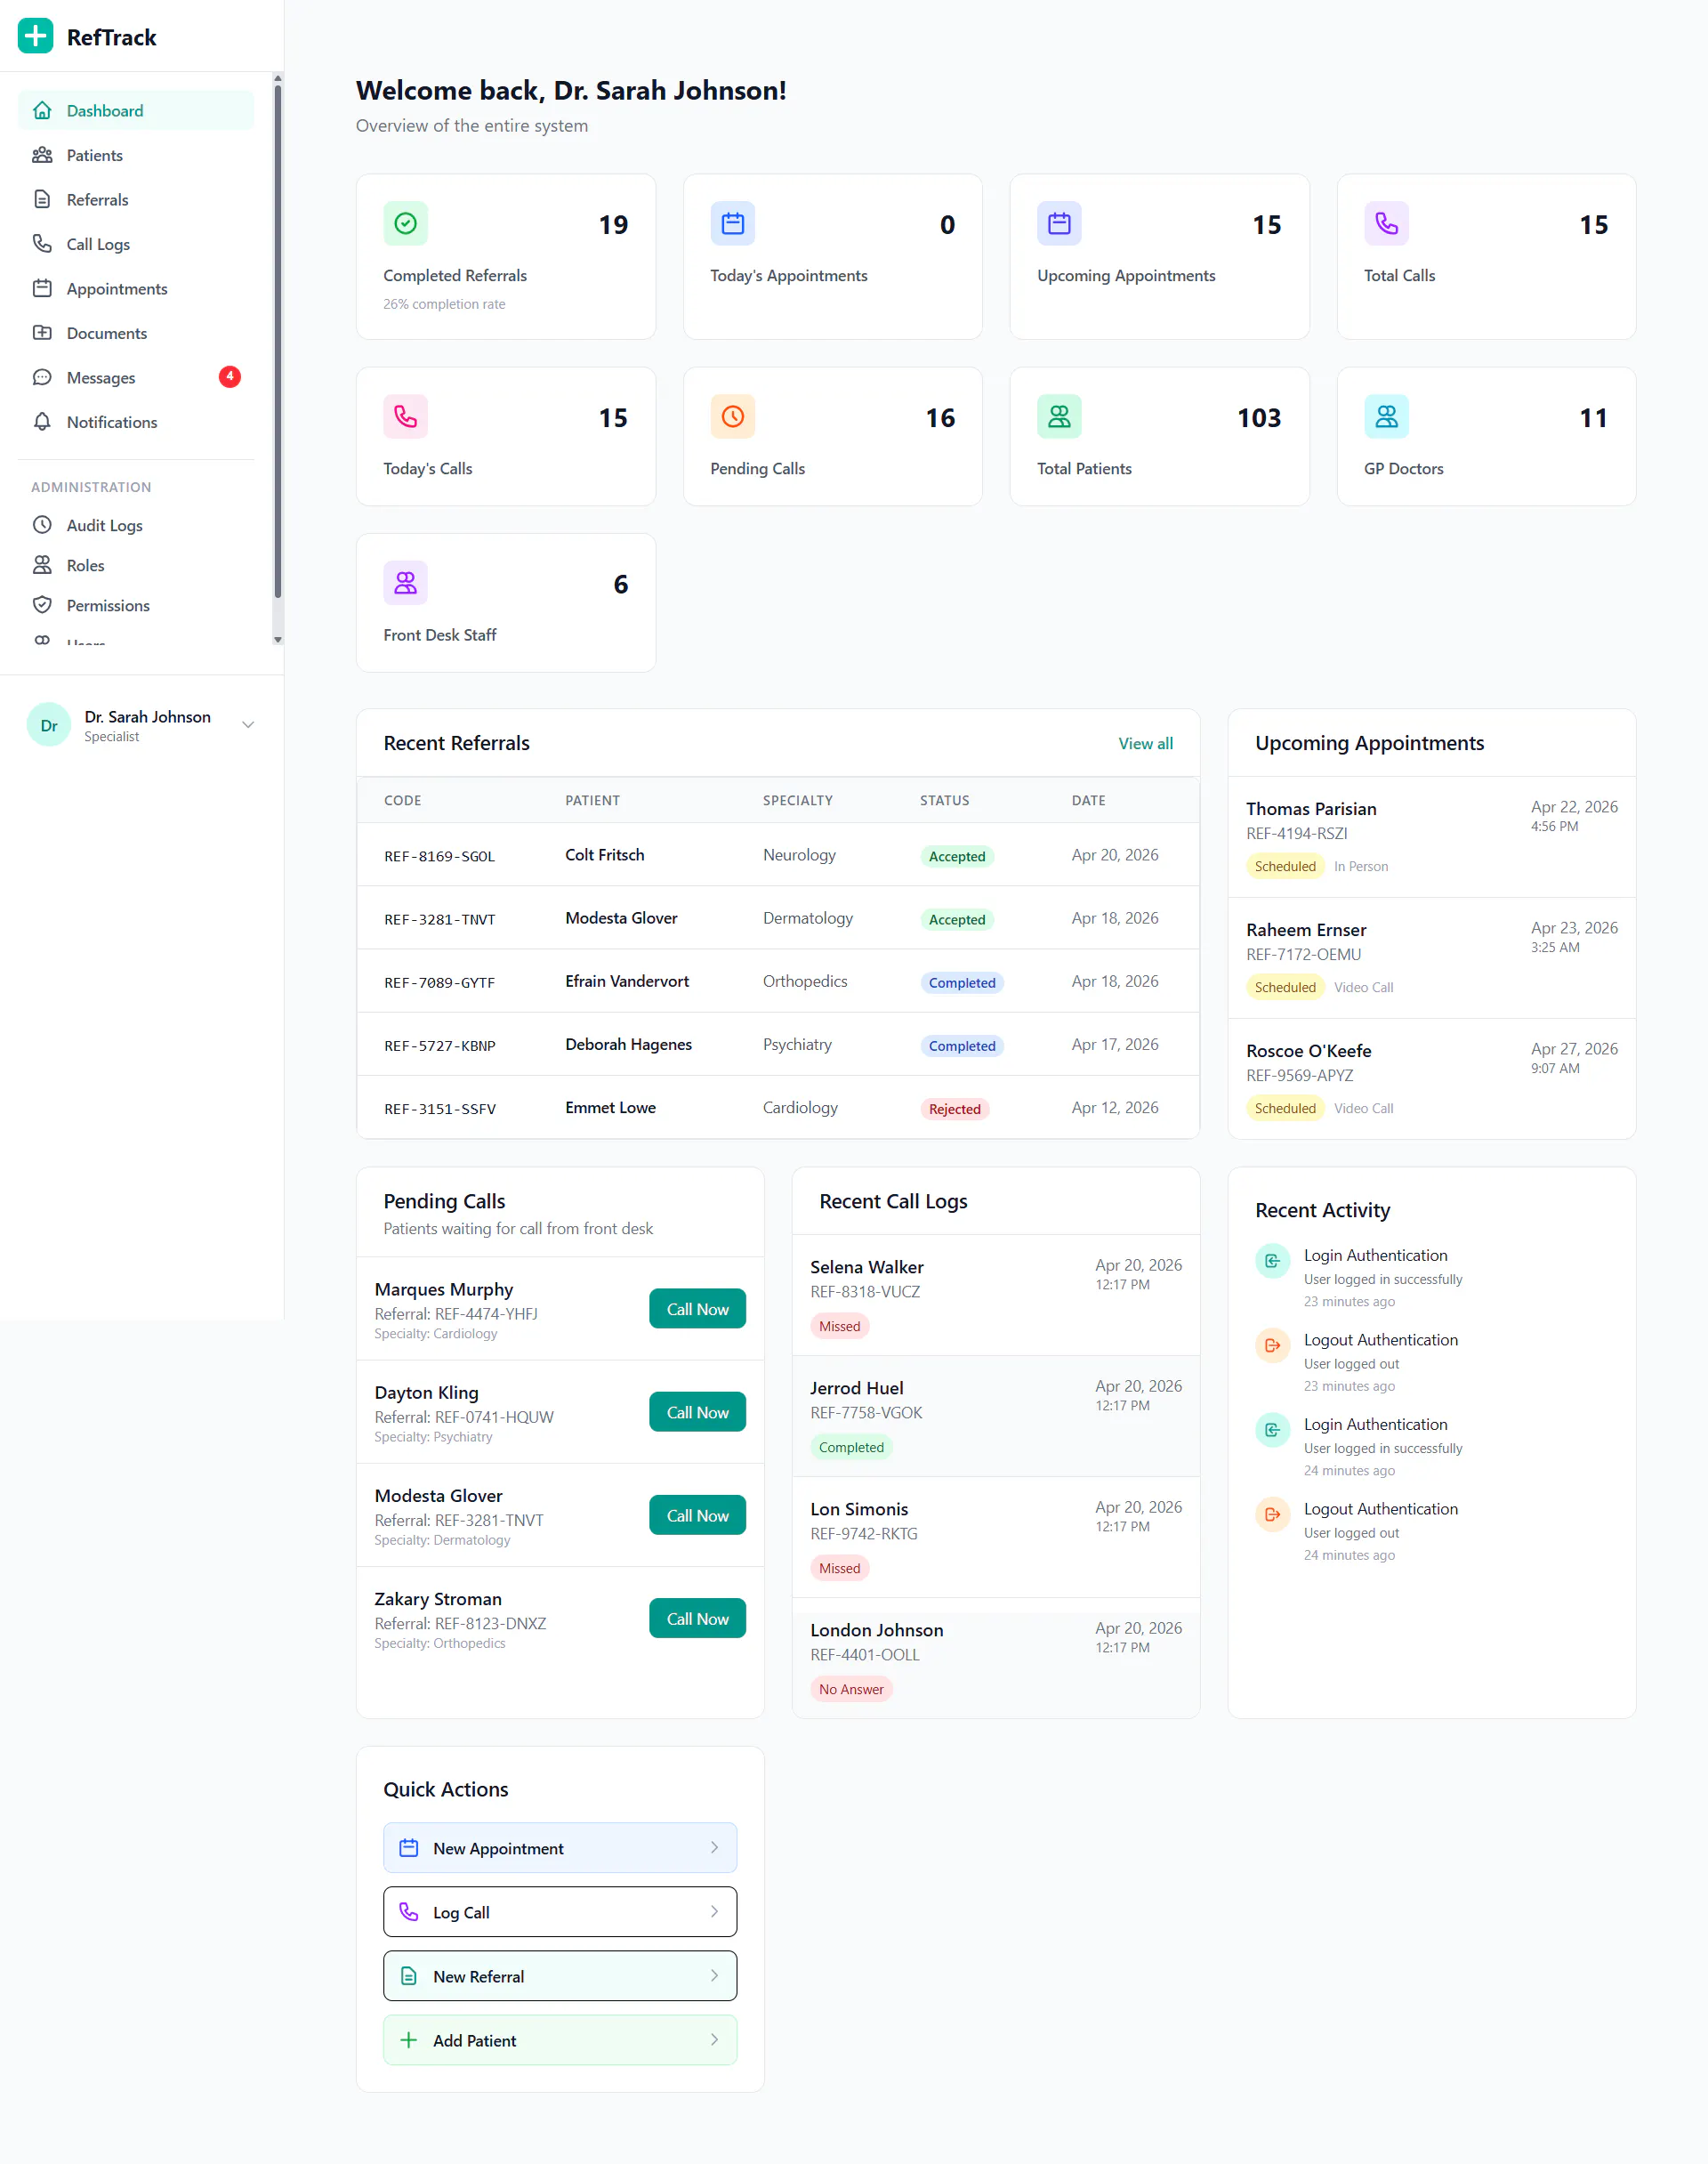Screen dimensions: 1708x2164
Task: Click the Pending Calls orange clock icon
Action: (x=732, y=417)
